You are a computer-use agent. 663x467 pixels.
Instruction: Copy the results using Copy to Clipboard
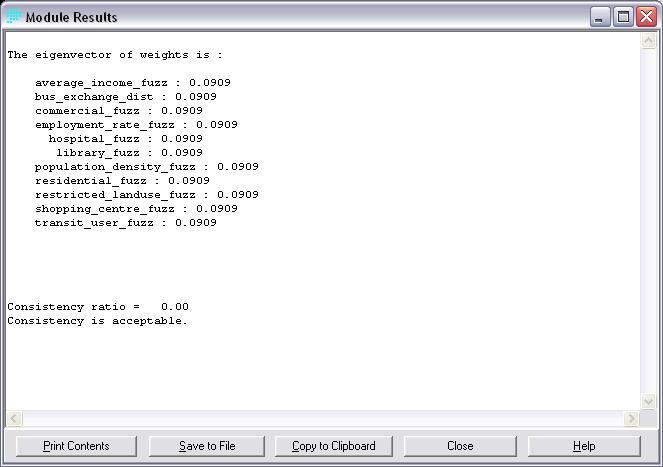pos(333,446)
